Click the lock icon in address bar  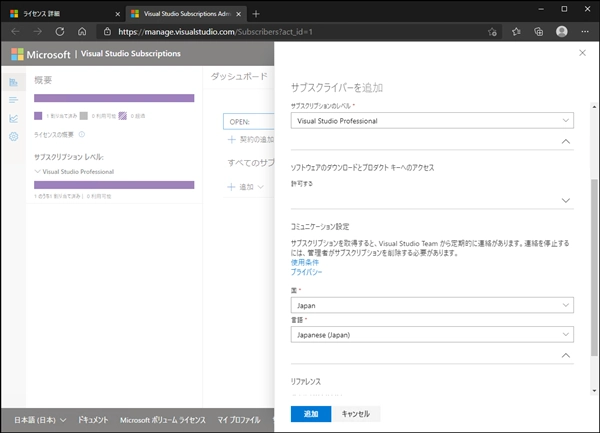click(x=108, y=32)
